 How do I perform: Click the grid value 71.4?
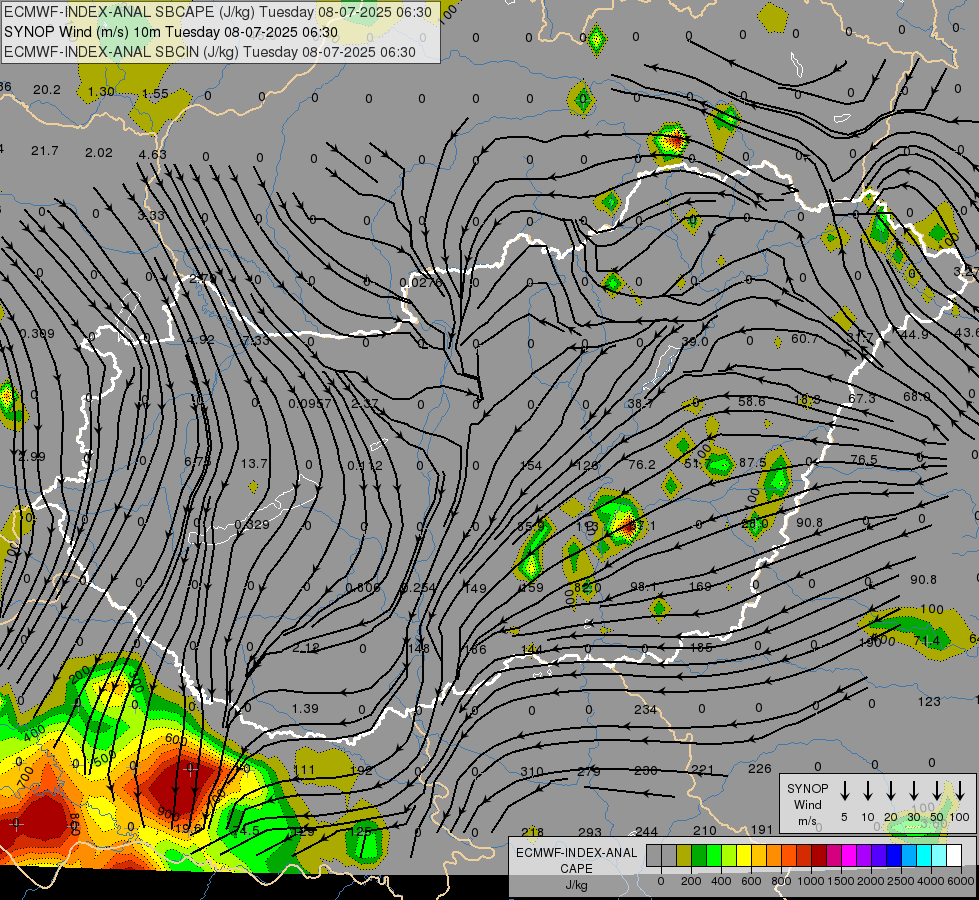pyautogui.click(x=927, y=641)
